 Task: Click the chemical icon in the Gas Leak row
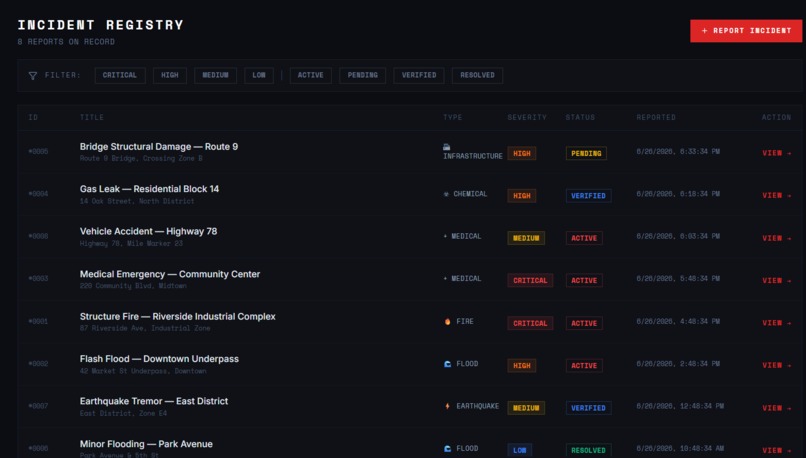446,194
